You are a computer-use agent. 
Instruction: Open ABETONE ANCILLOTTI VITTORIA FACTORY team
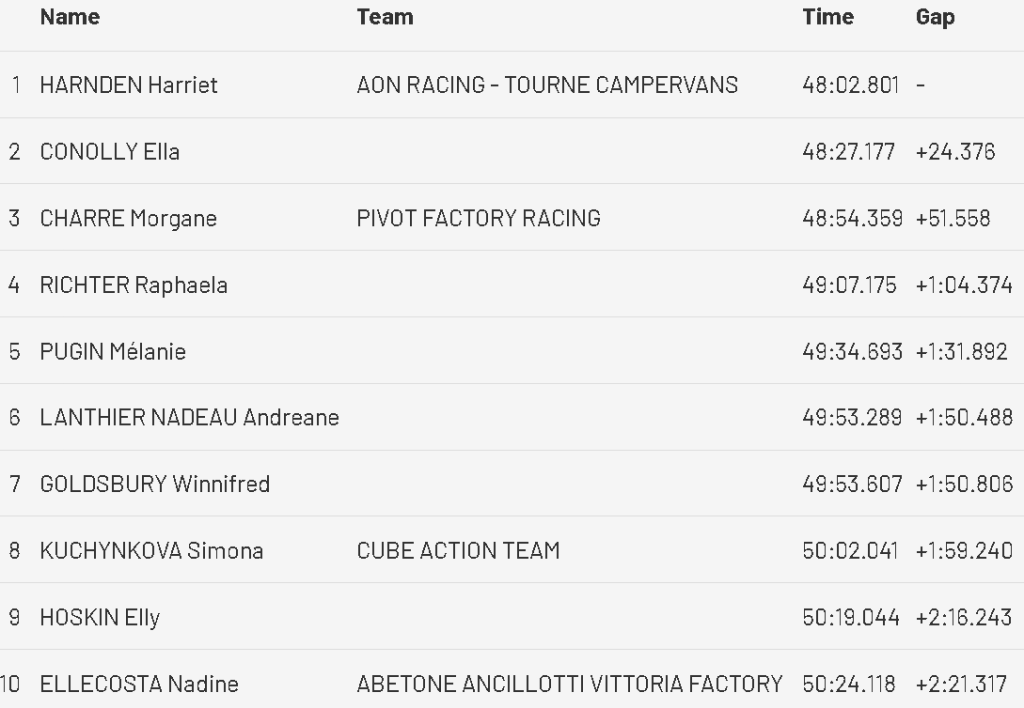coord(569,685)
